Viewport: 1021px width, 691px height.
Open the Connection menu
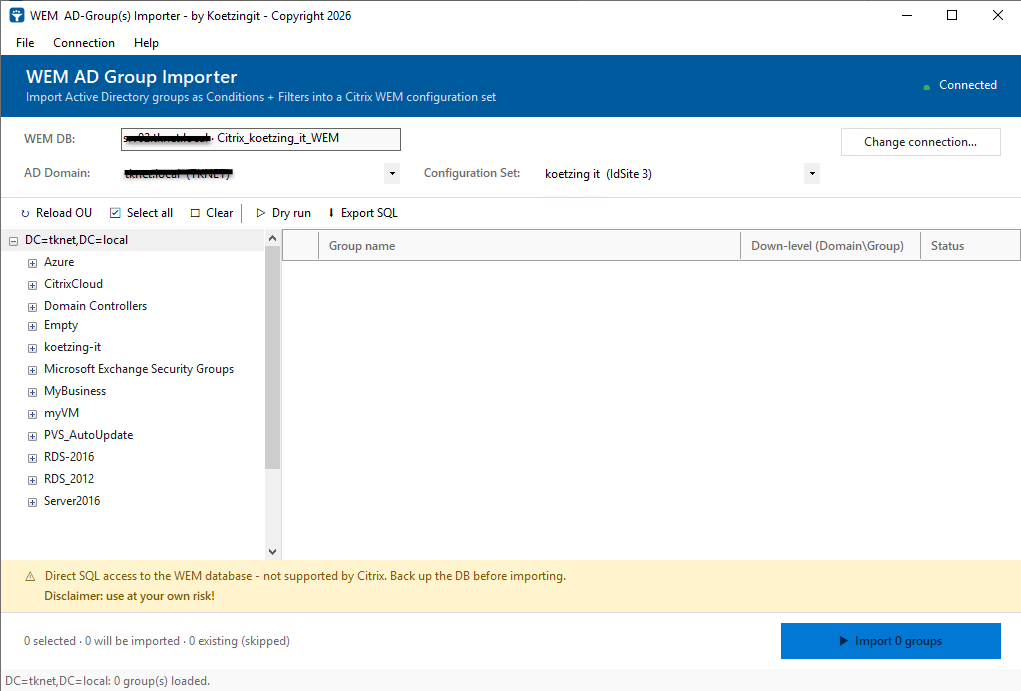[84, 43]
